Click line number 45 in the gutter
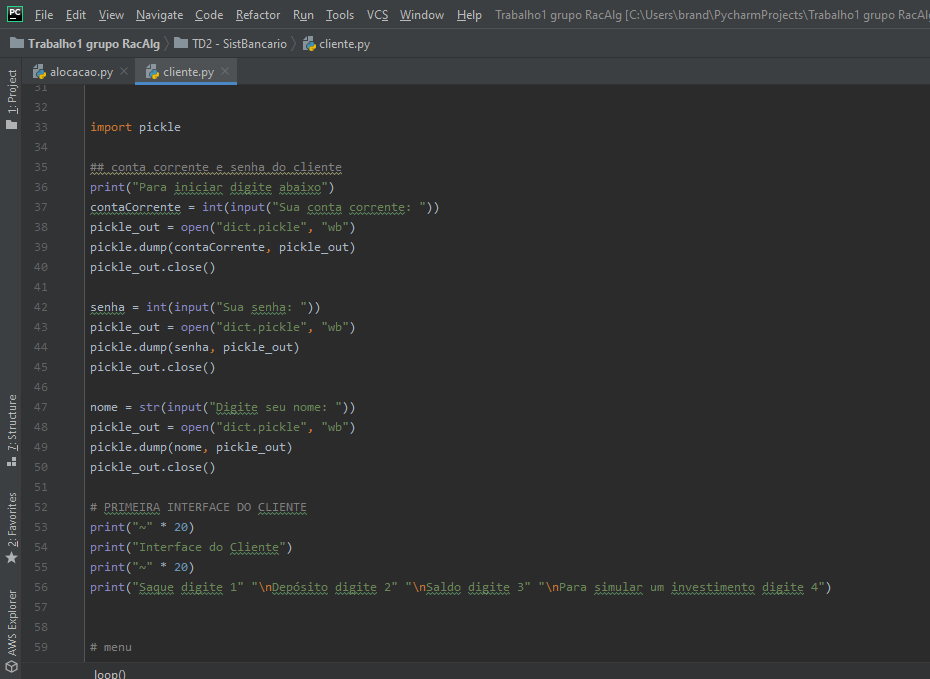 coord(40,367)
